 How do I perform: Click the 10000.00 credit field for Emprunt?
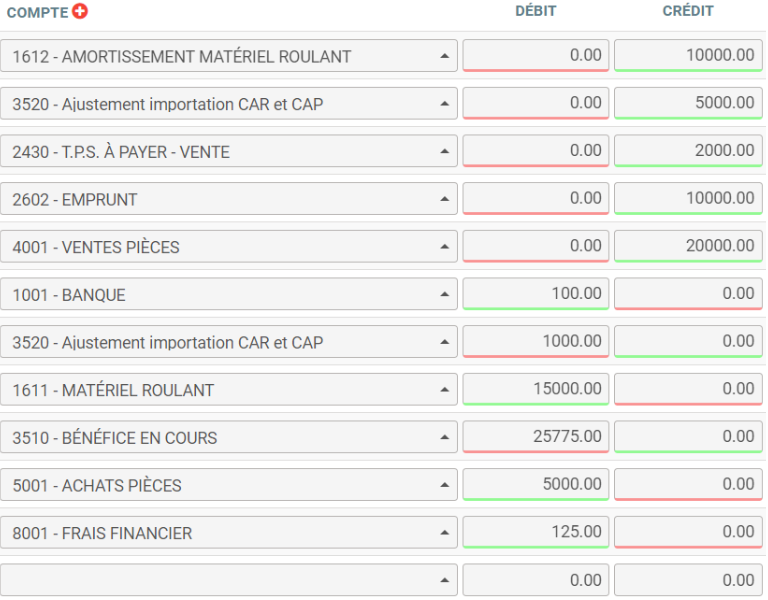[688, 198]
